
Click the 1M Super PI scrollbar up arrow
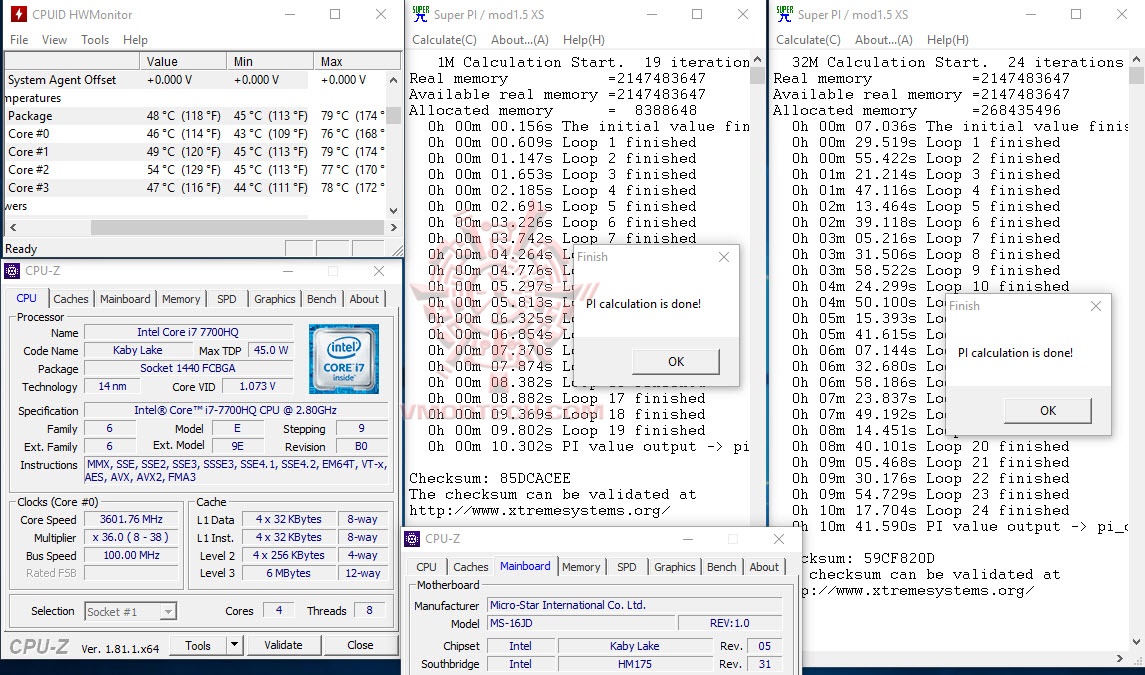tap(757, 60)
